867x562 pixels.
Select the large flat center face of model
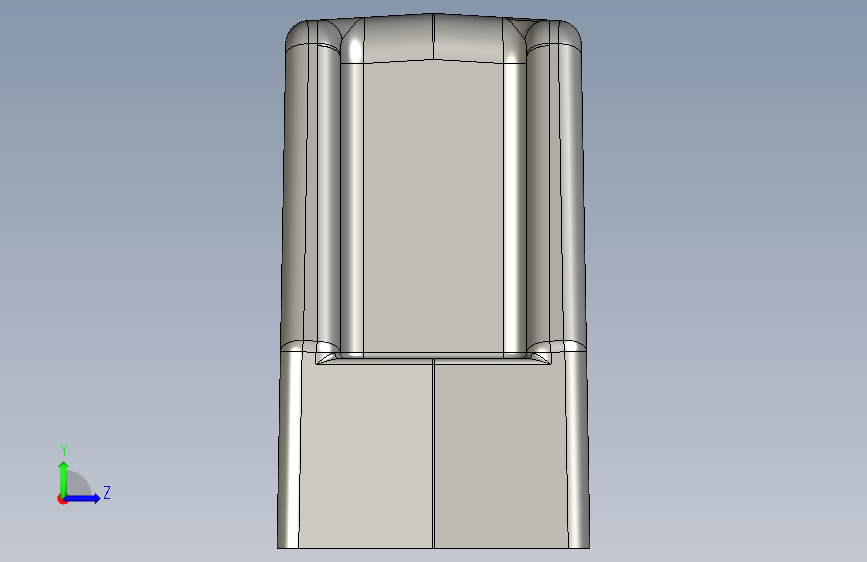(x=433, y=207)
